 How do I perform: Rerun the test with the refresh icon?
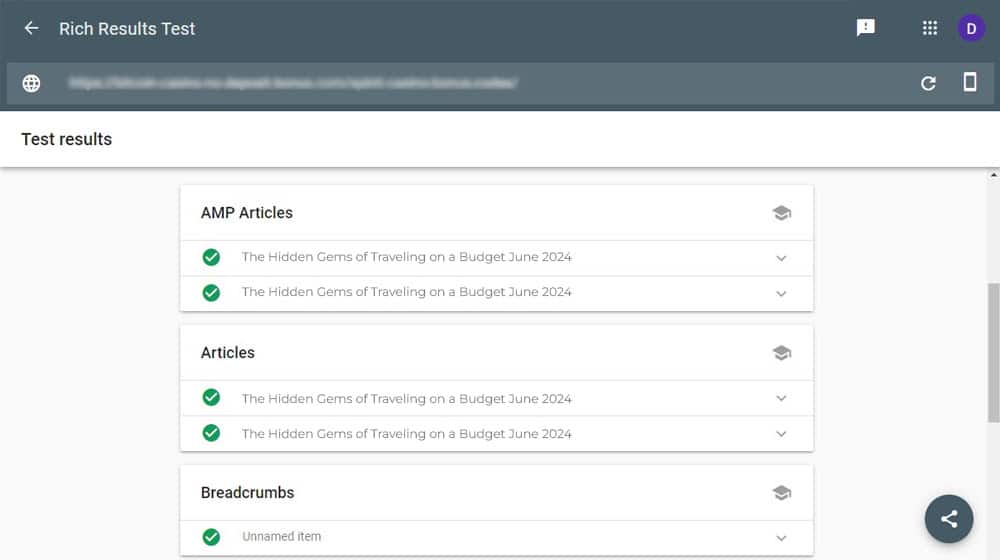928,83
